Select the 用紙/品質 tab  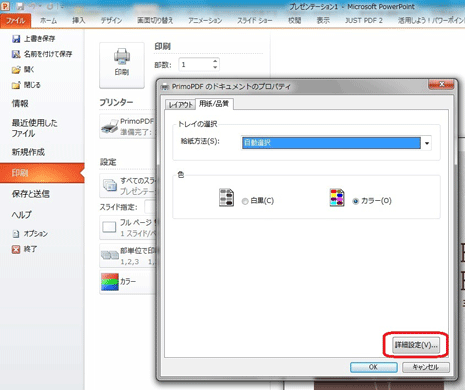[214, 104]
